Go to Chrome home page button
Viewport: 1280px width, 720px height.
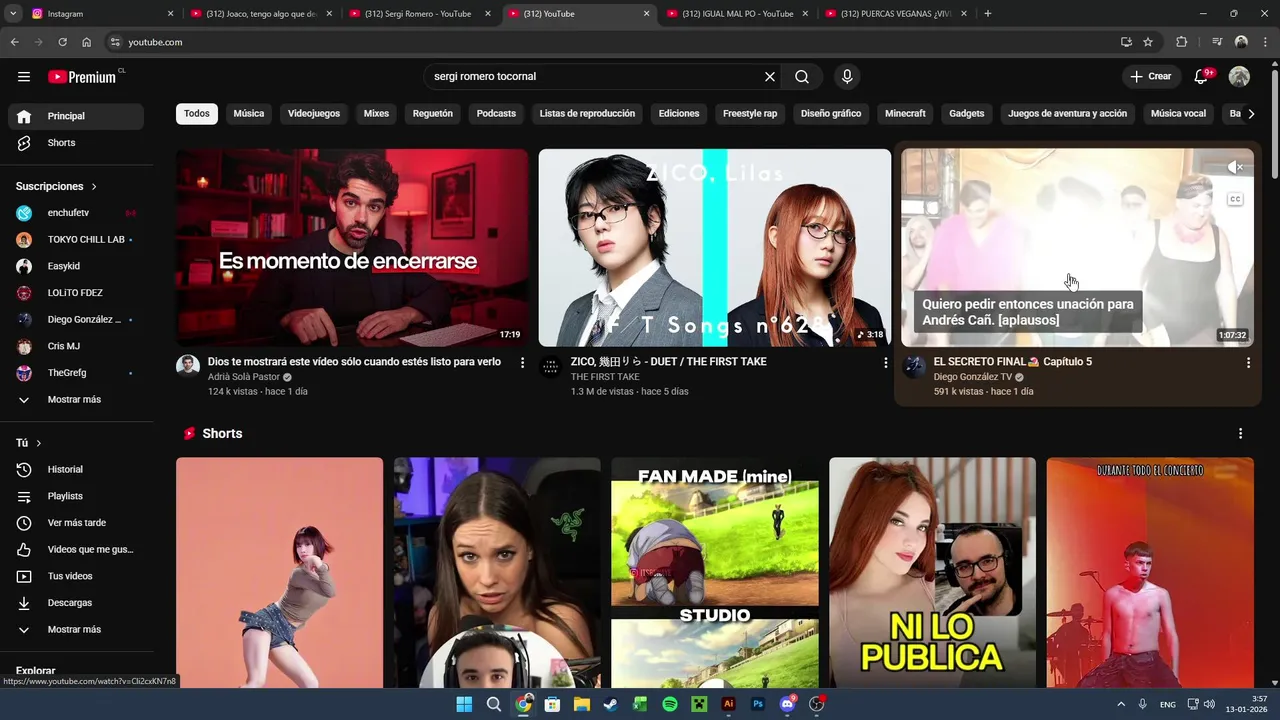(87, 42)
